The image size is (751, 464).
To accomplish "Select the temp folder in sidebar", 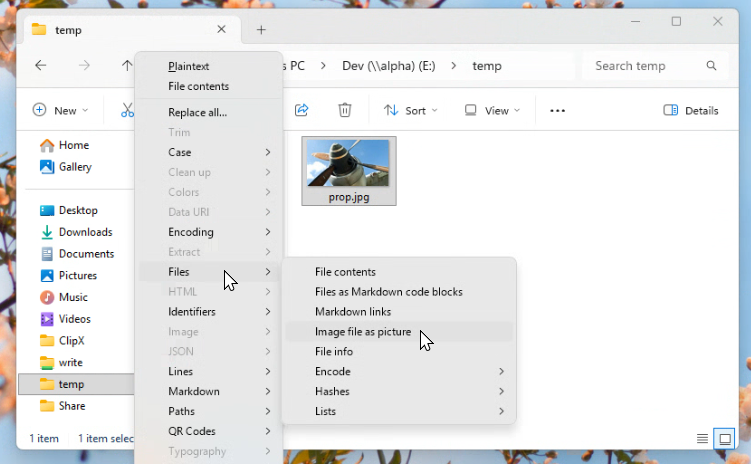I will [x=77, y=384].
